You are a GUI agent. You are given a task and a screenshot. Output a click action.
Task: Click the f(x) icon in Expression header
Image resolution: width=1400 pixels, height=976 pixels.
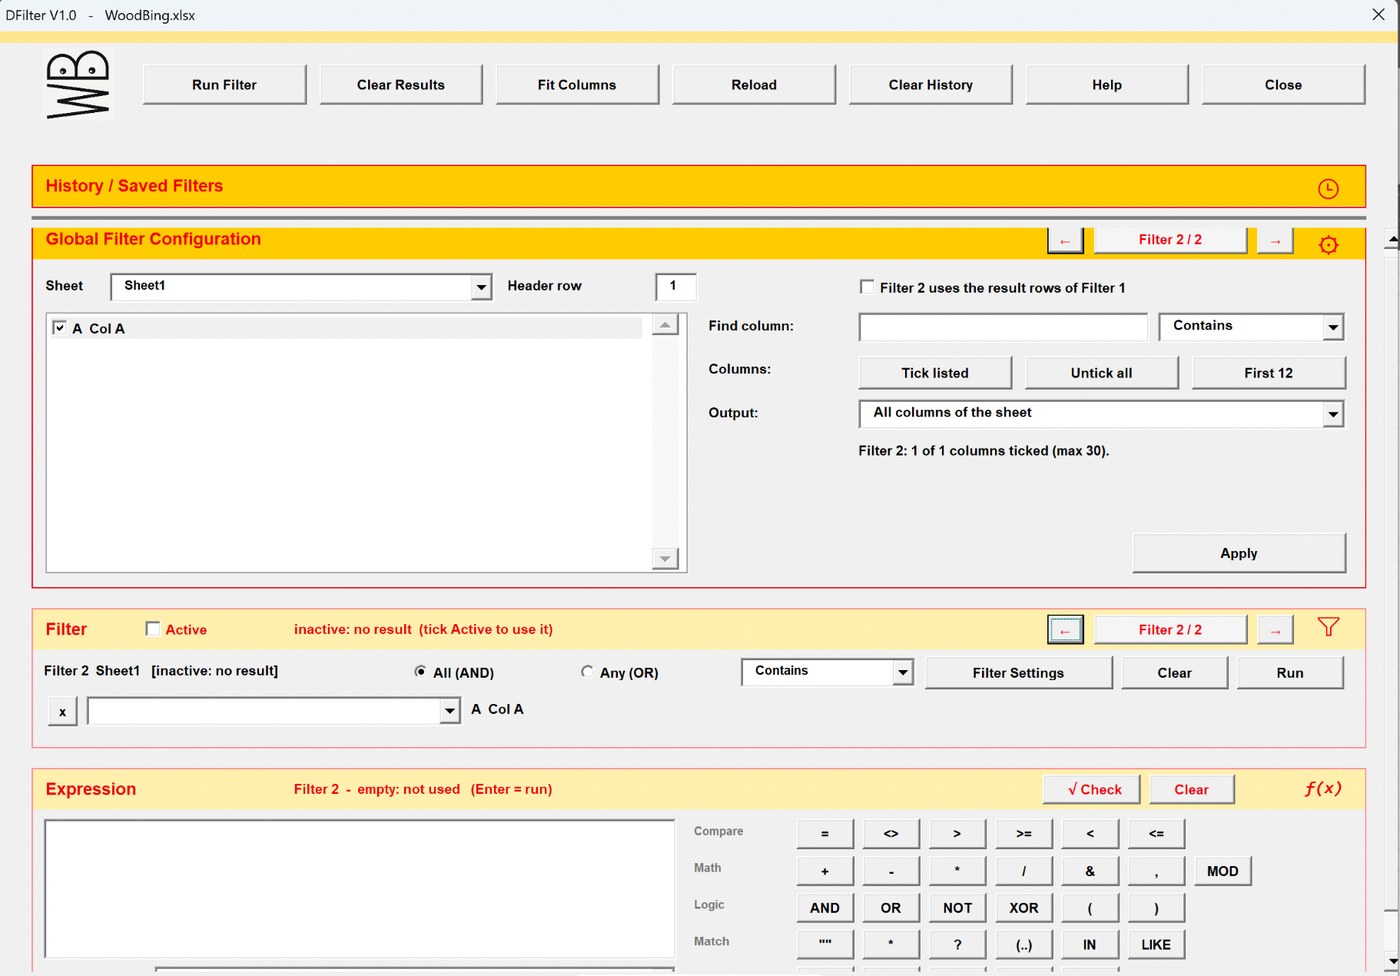point(1323,788)
